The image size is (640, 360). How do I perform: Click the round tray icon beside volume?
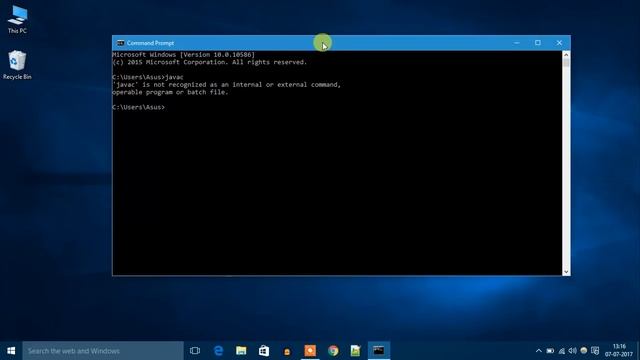tap(584, 351)
